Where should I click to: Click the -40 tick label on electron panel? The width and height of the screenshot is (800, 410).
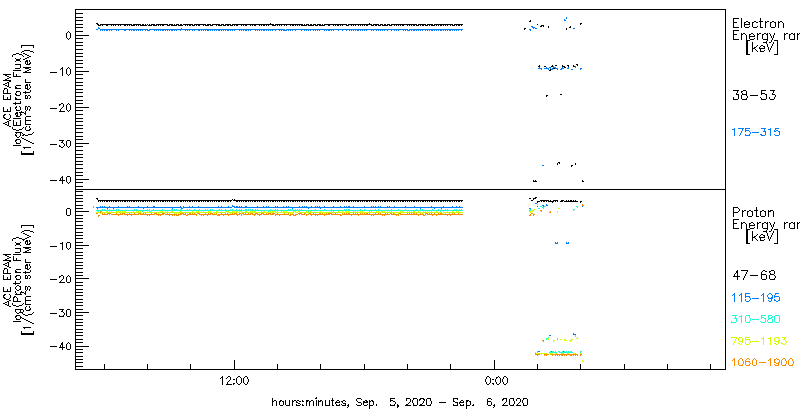point(59,180)
